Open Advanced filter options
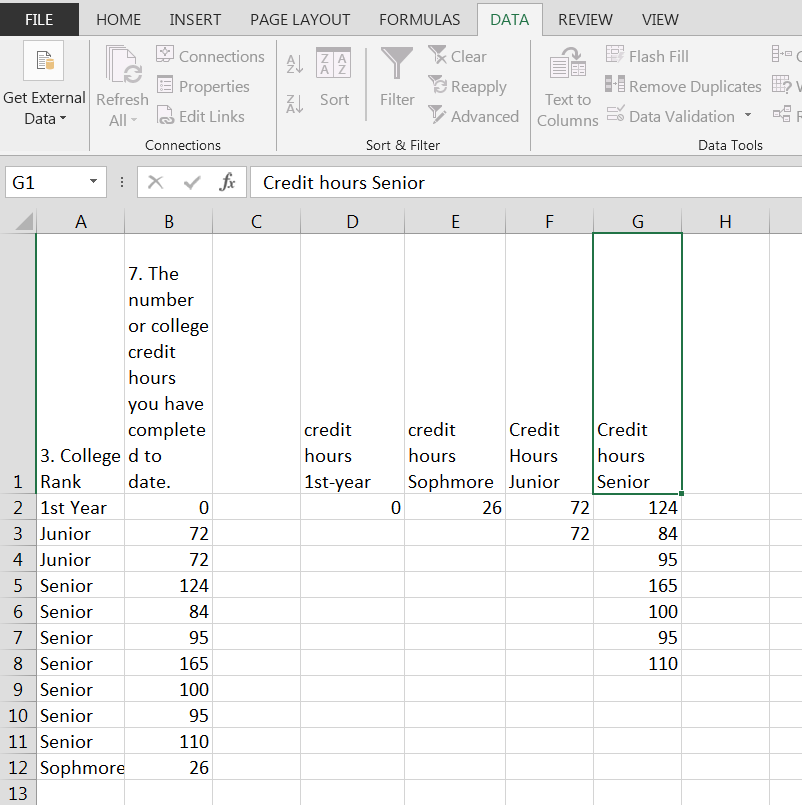Image resolution: width=802 pixels, height=805 pixels. coord(473,117)
